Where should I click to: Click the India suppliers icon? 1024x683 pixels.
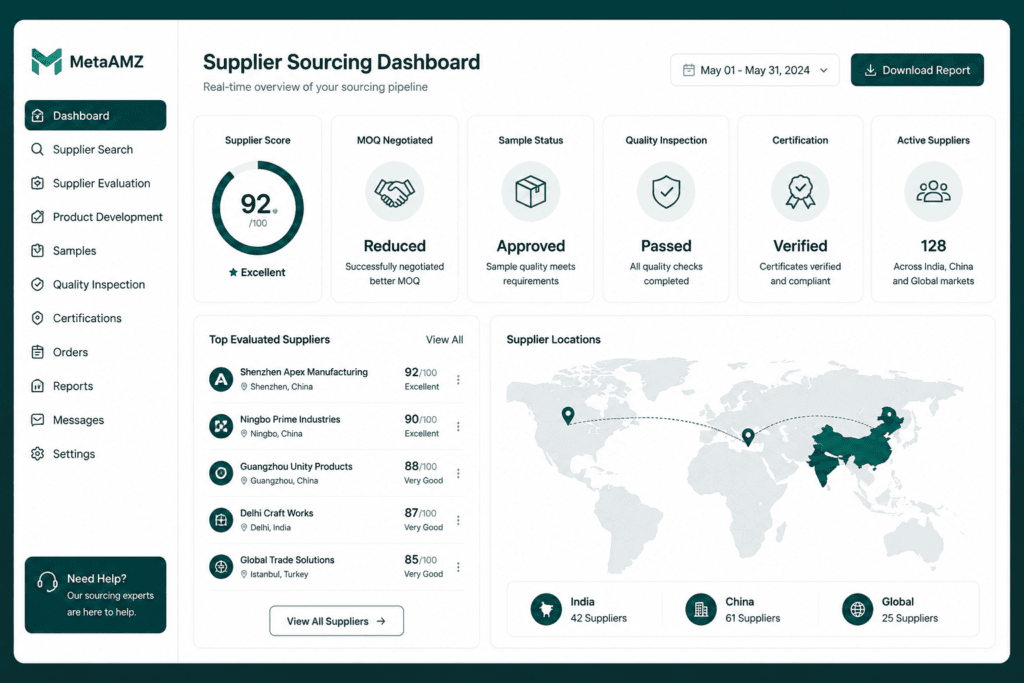coord(546,609)
